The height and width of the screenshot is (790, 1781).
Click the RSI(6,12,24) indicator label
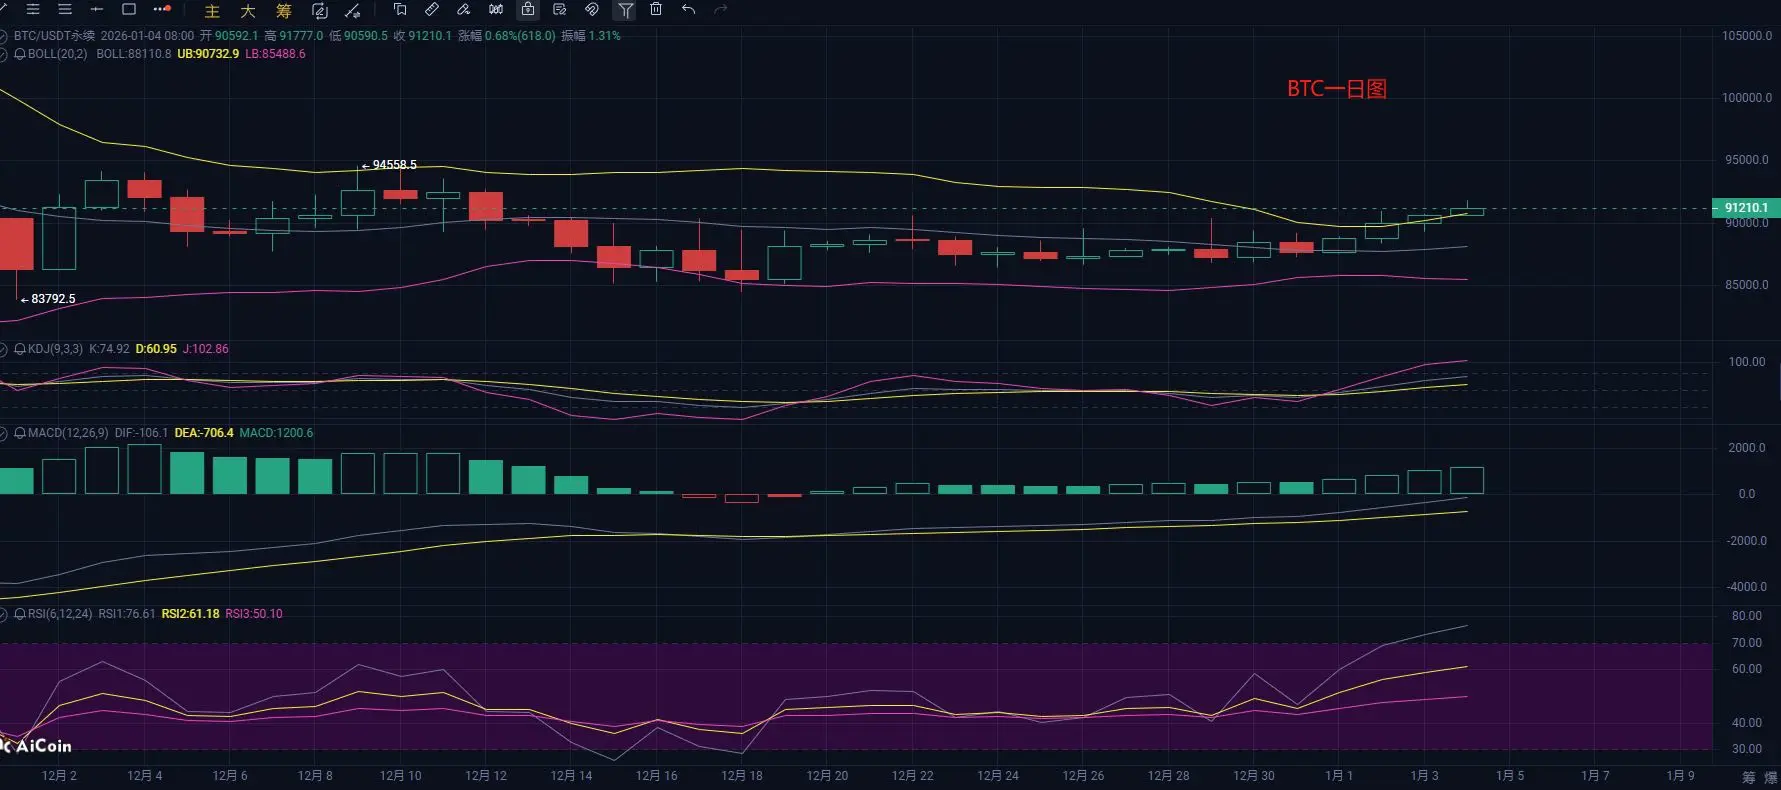pos(60,614)
